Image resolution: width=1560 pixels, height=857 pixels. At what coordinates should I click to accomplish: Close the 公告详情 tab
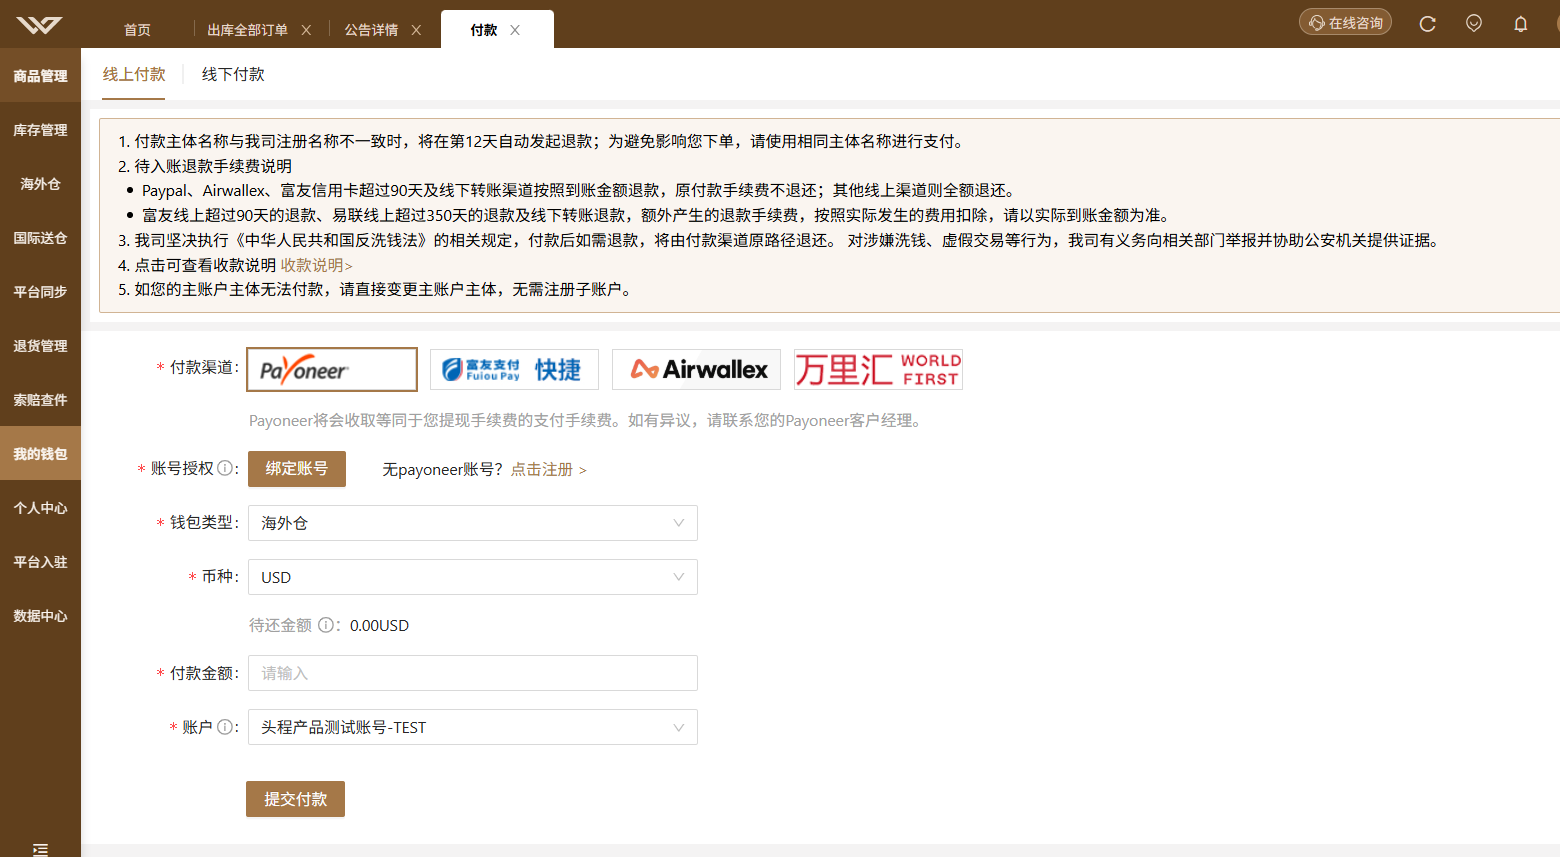coord(416,30)
